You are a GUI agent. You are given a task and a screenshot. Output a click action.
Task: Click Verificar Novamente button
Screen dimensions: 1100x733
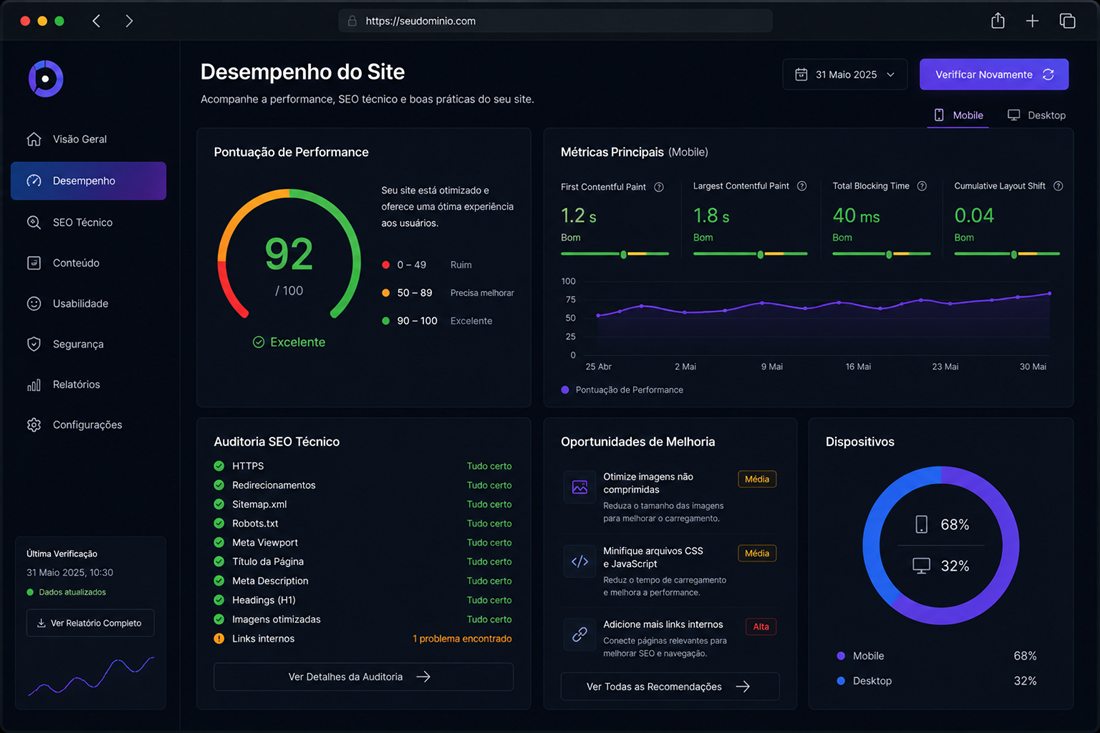point(994,74)
